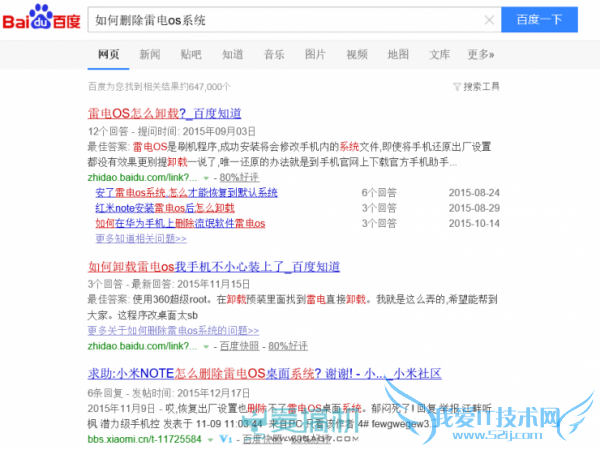Click 更多知道相关问题>> link
Viewport: 600px width, 450px height.
tap(141, 238)
